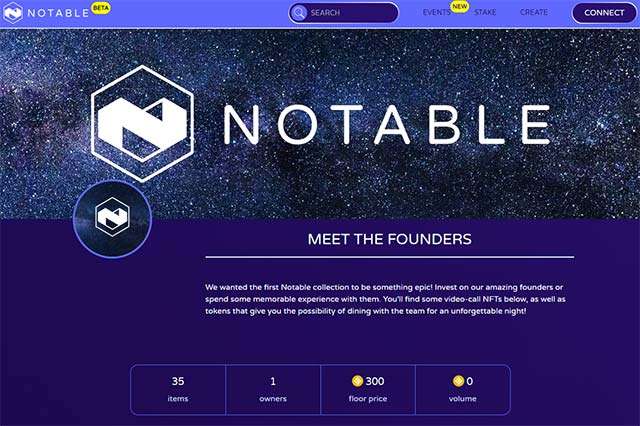Click the gold coin icon beside volume 0
Image resolution: width=640 pixels, height=426 pixels.
point(458,381)
